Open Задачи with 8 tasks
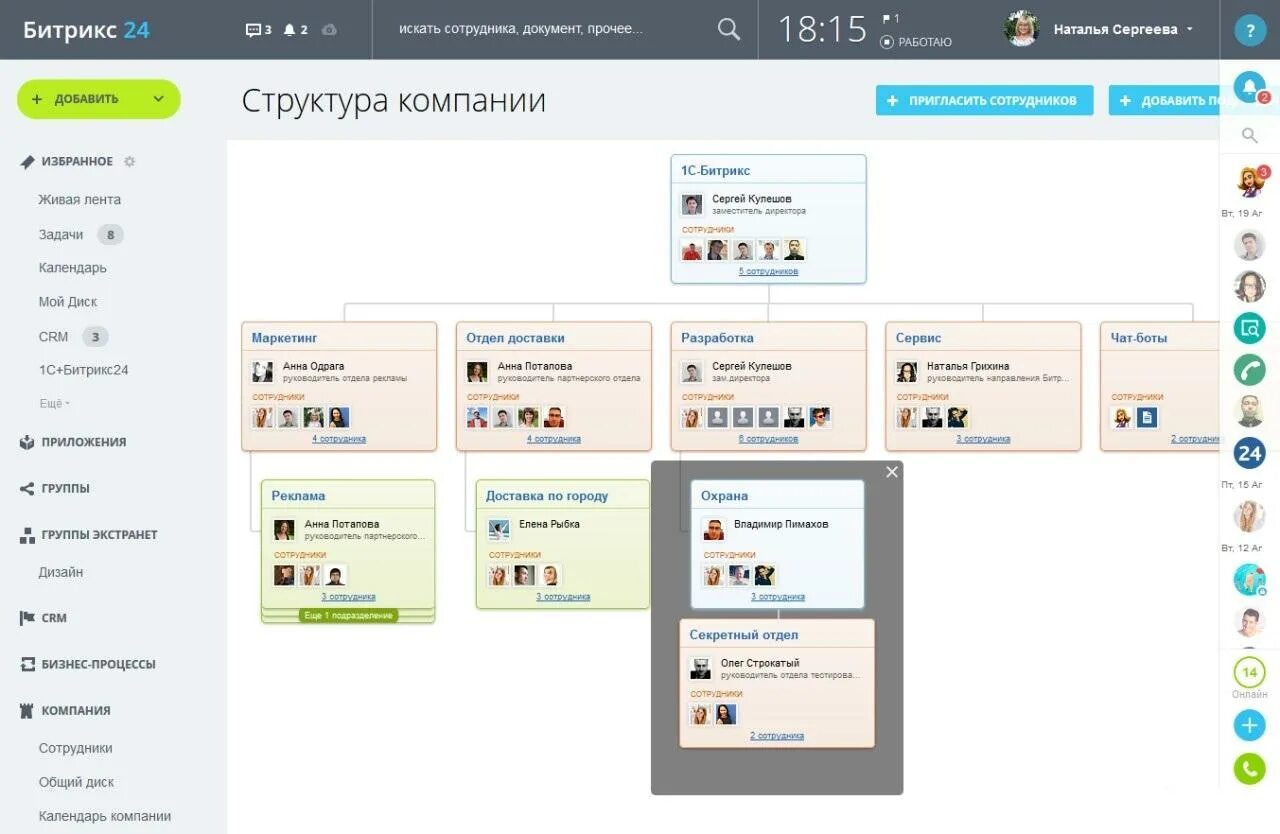The height and width of the screenshot is (834, 1280). tap(61, 234)
